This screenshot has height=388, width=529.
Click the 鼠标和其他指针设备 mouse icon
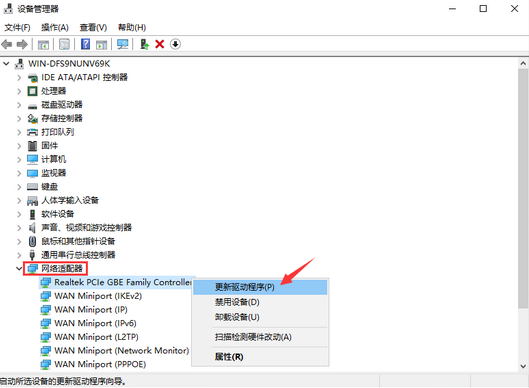(x=32, y=241)
